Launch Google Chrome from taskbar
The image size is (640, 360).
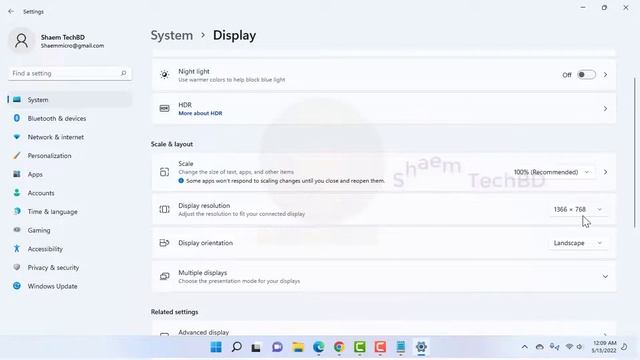pos(339,347)
